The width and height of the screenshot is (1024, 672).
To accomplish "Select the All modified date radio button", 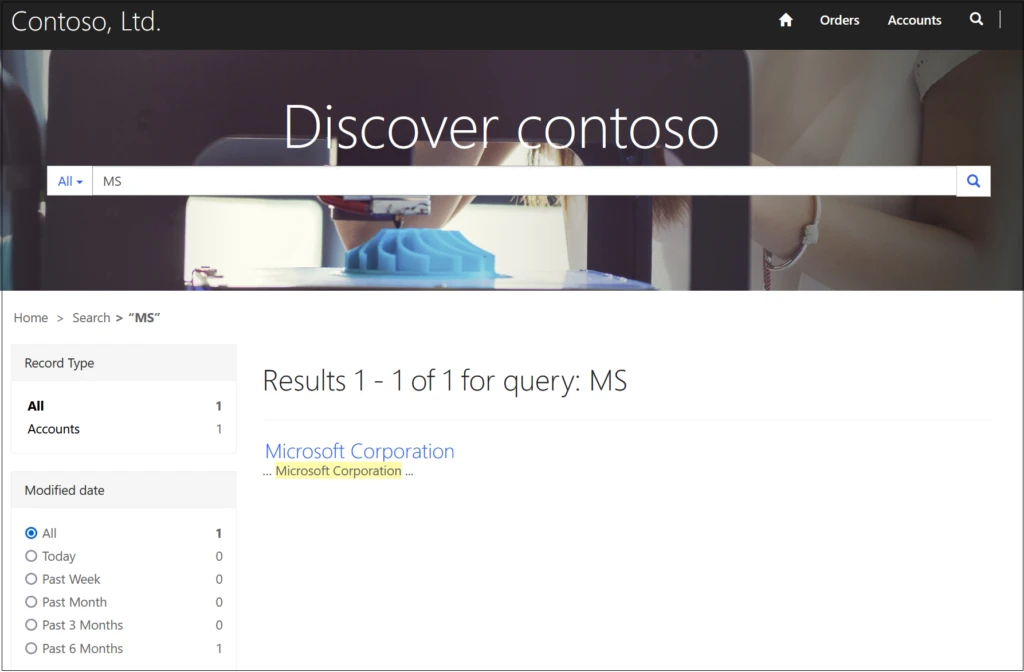I will [x=31, y=534].
